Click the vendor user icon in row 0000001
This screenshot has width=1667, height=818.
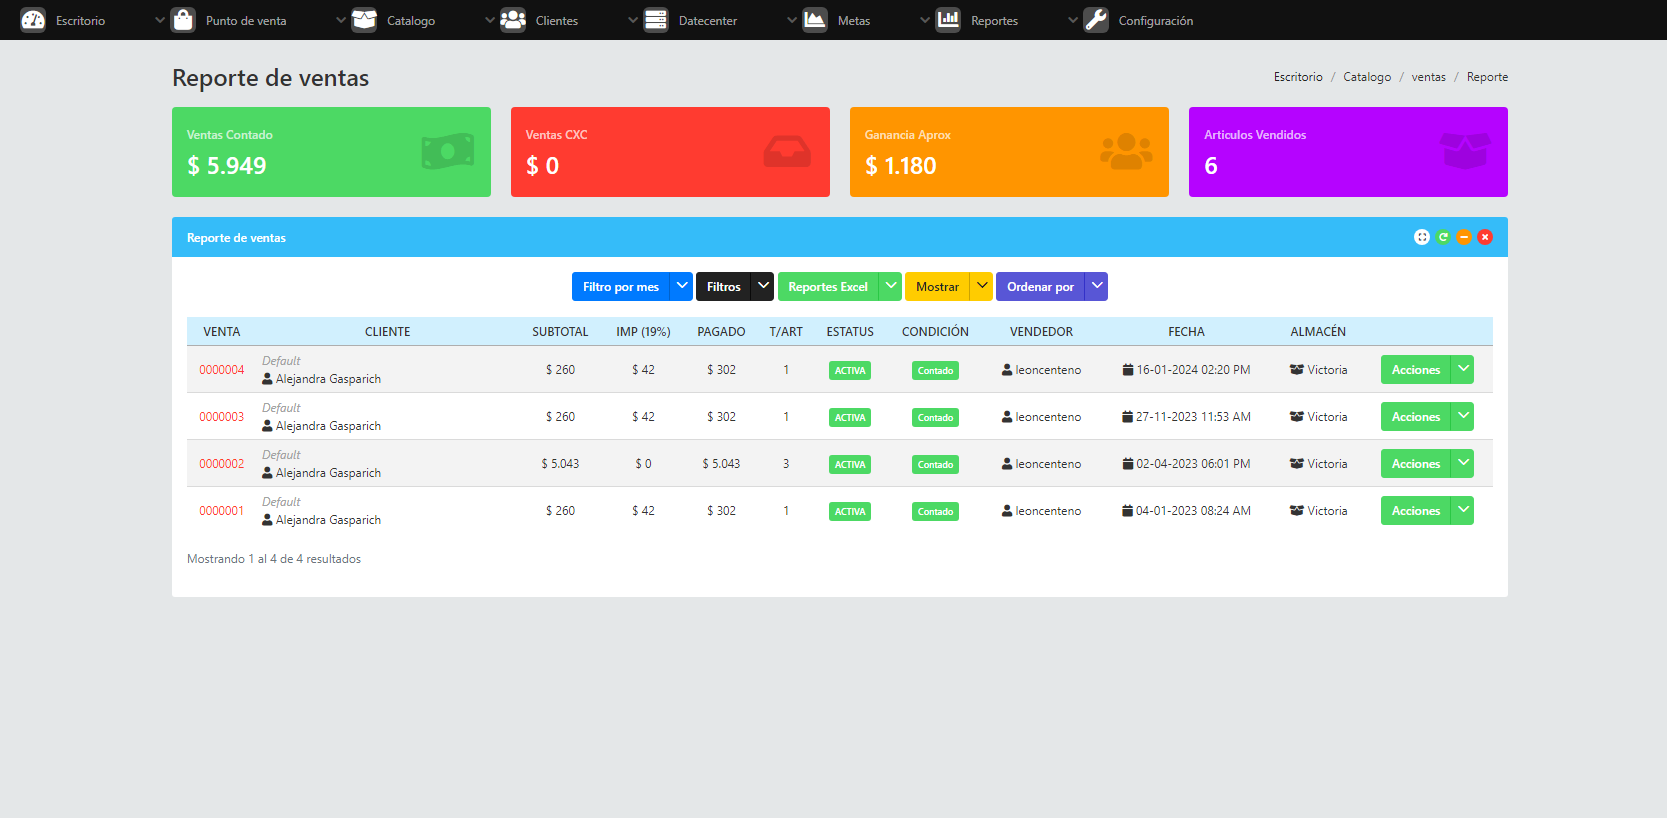click(1007, 510)
